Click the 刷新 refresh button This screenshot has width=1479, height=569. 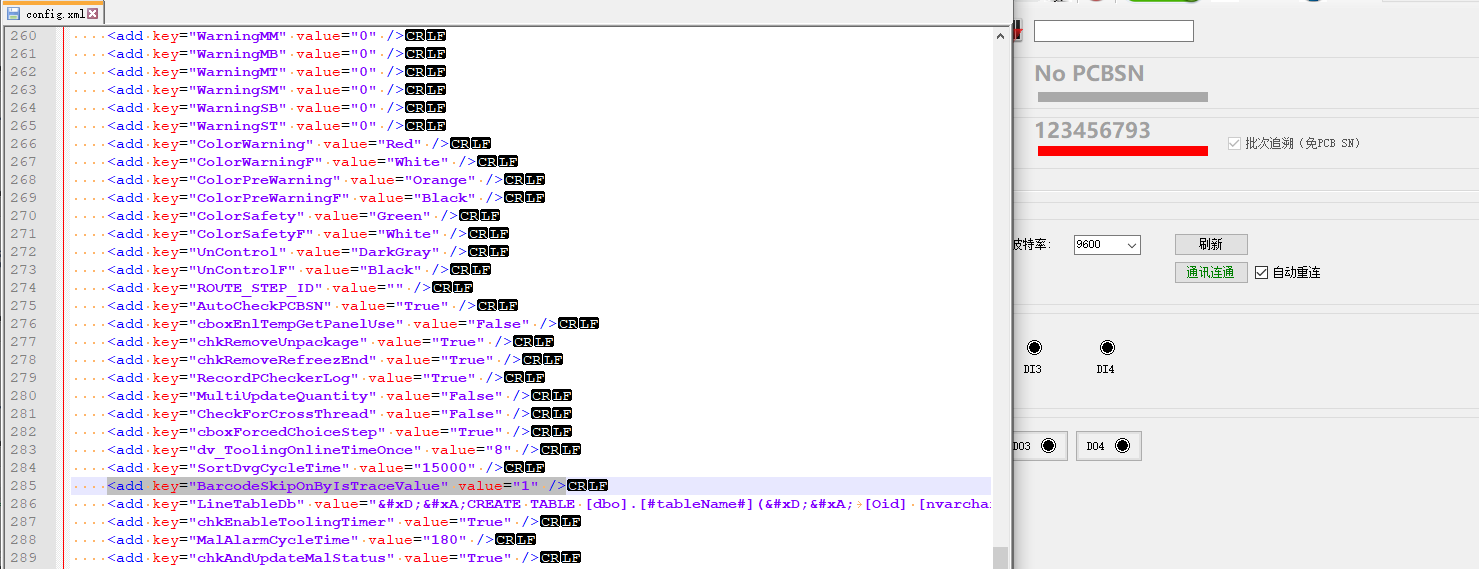(x=1210, y=245)
